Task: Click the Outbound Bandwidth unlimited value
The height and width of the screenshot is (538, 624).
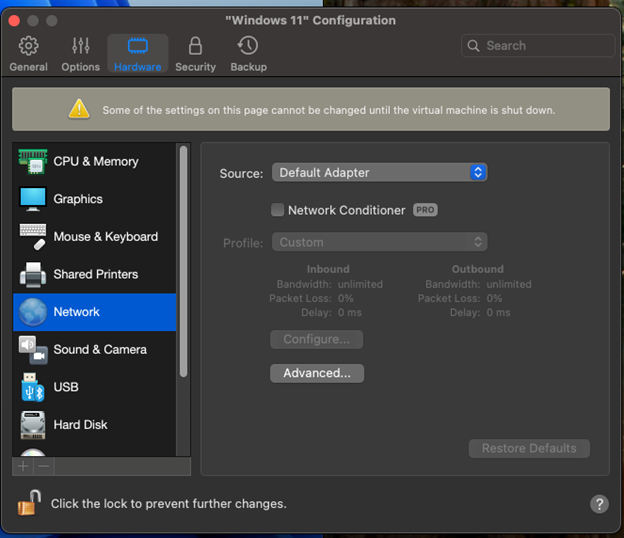Action: click(x=509, y=284)
